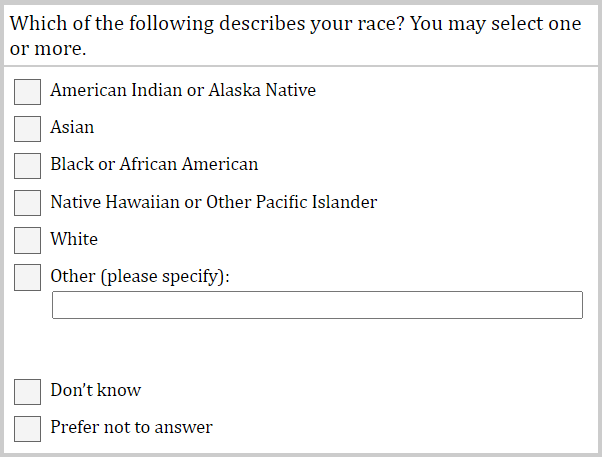Click the 'Prefer not to answer' label text
Screen dimensions: 602x457
tap(131, 428)
